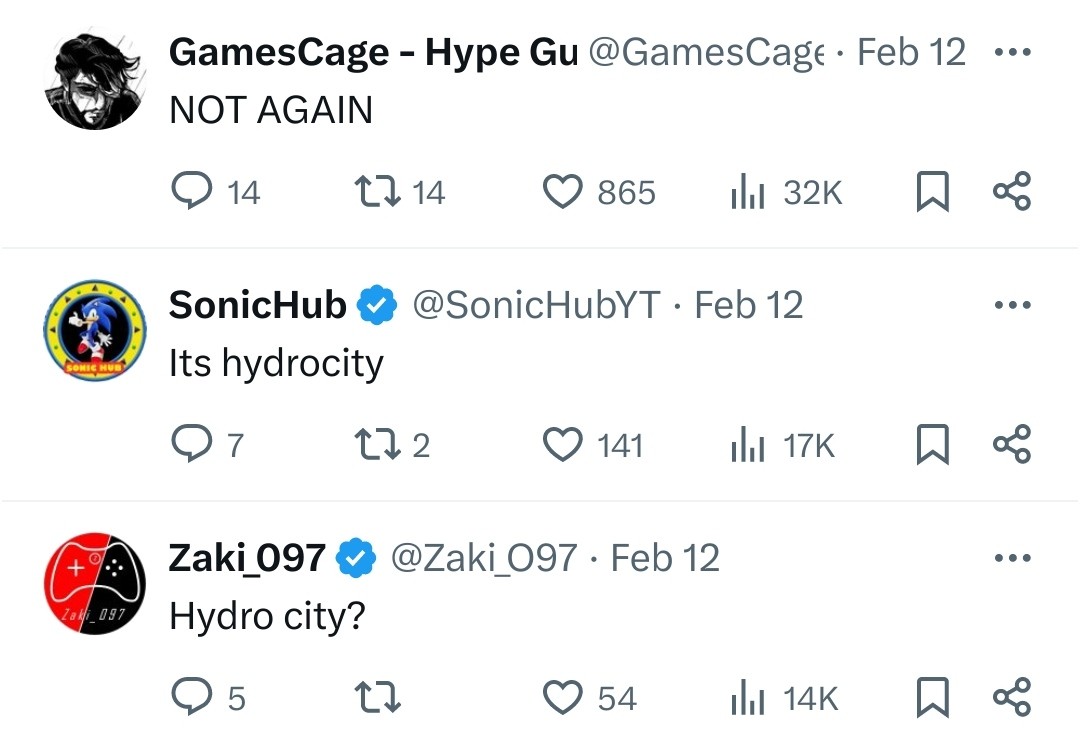The width and height of the screenshot is (1080, 749).
Task: Open more options for Zaki_097 tweet
Action: (x=1011, y=558)
